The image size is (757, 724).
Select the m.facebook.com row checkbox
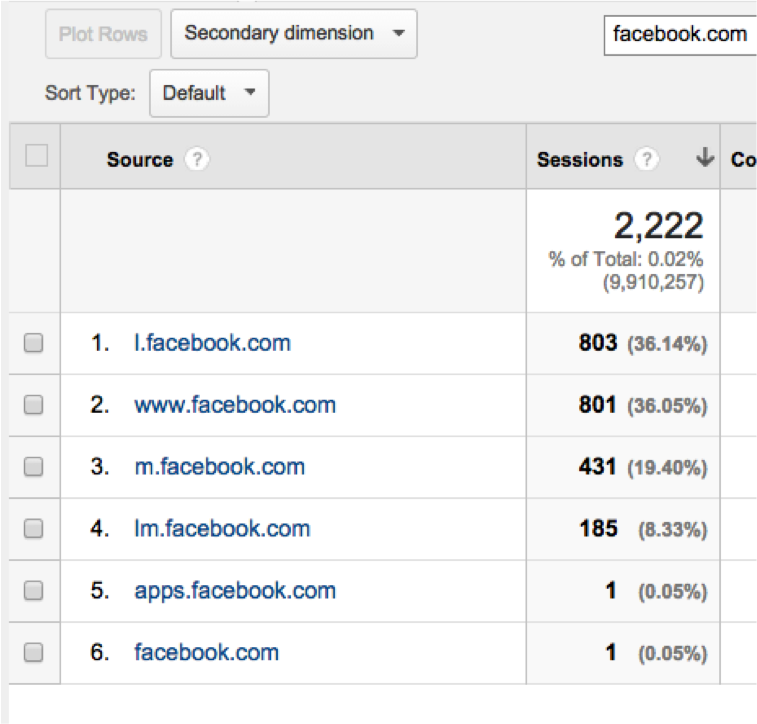coord(33,467)
